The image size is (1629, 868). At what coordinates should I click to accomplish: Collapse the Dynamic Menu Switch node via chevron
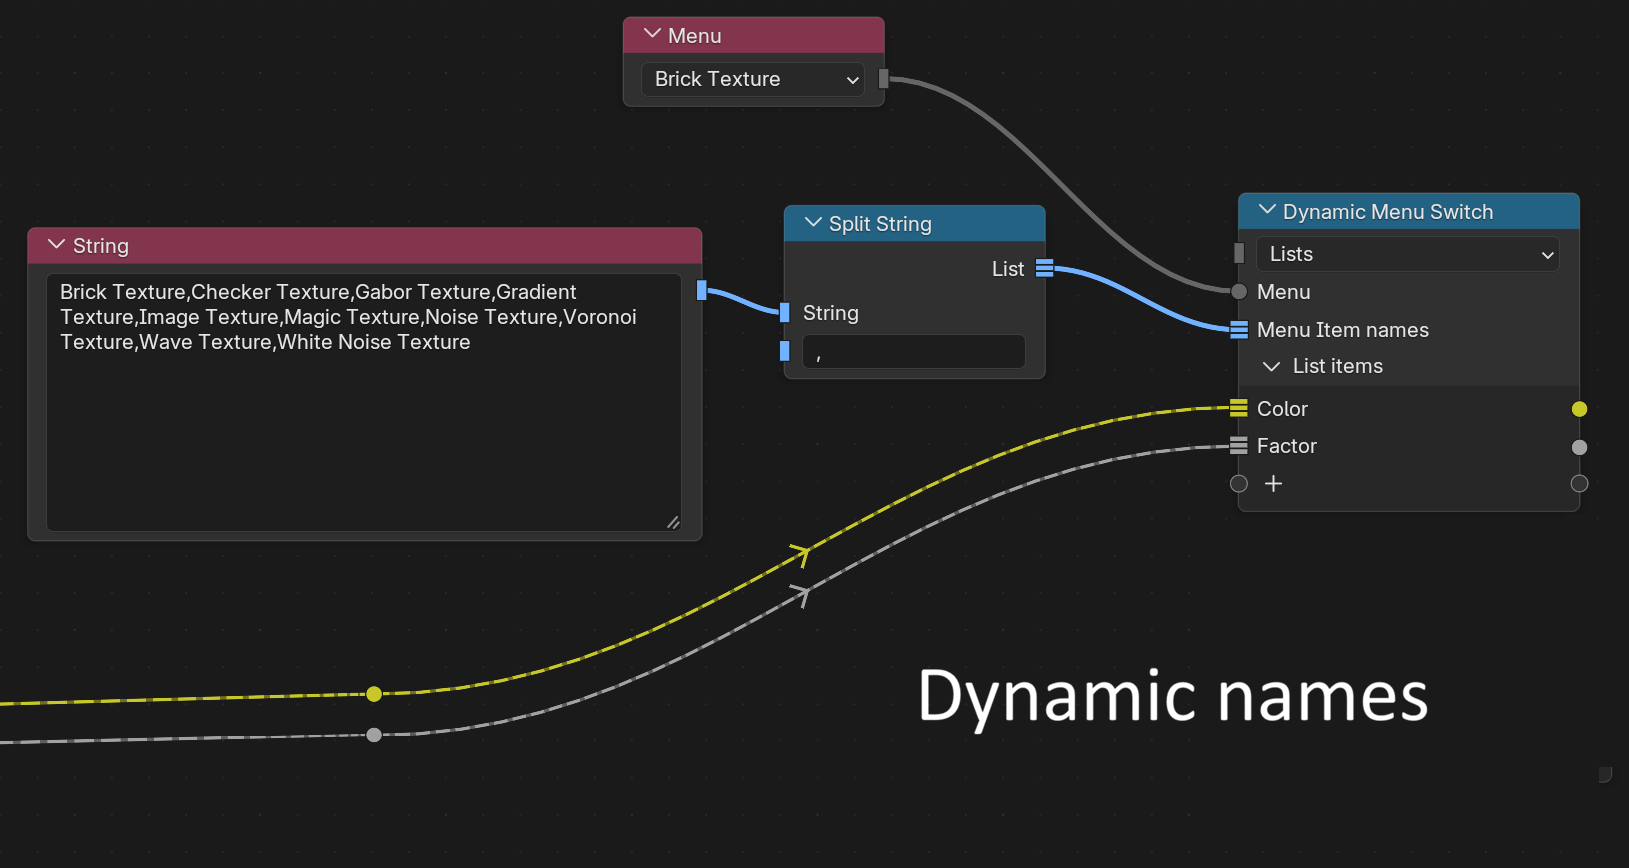click(x=1267, y=211)
